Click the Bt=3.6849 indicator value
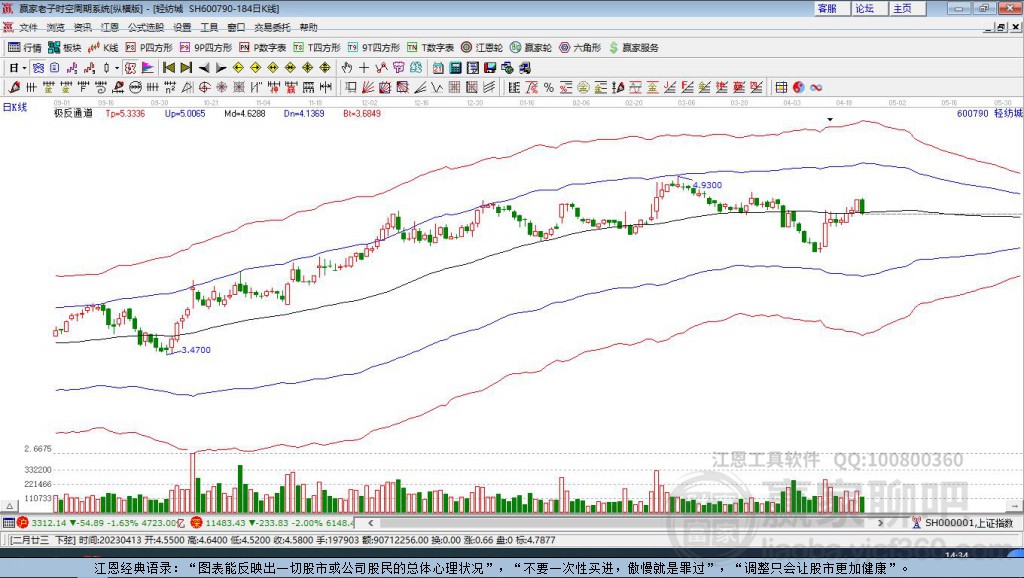The image size is (1024, 578). coord(362,114)
